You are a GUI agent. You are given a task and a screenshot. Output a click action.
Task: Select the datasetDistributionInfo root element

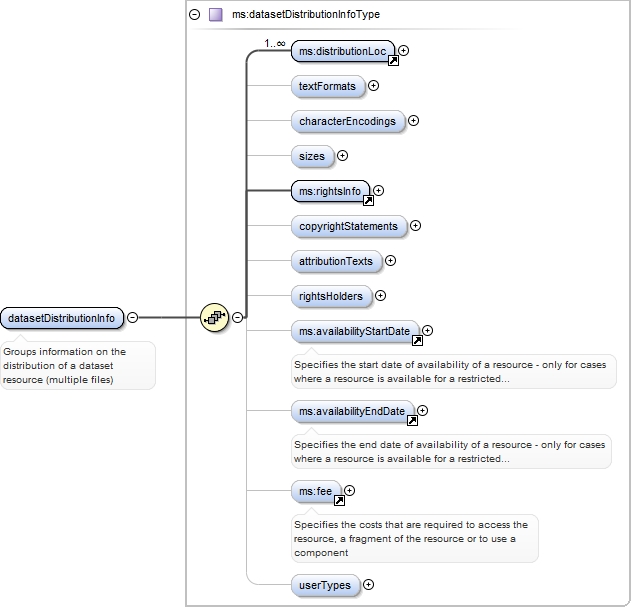[62, 318]
